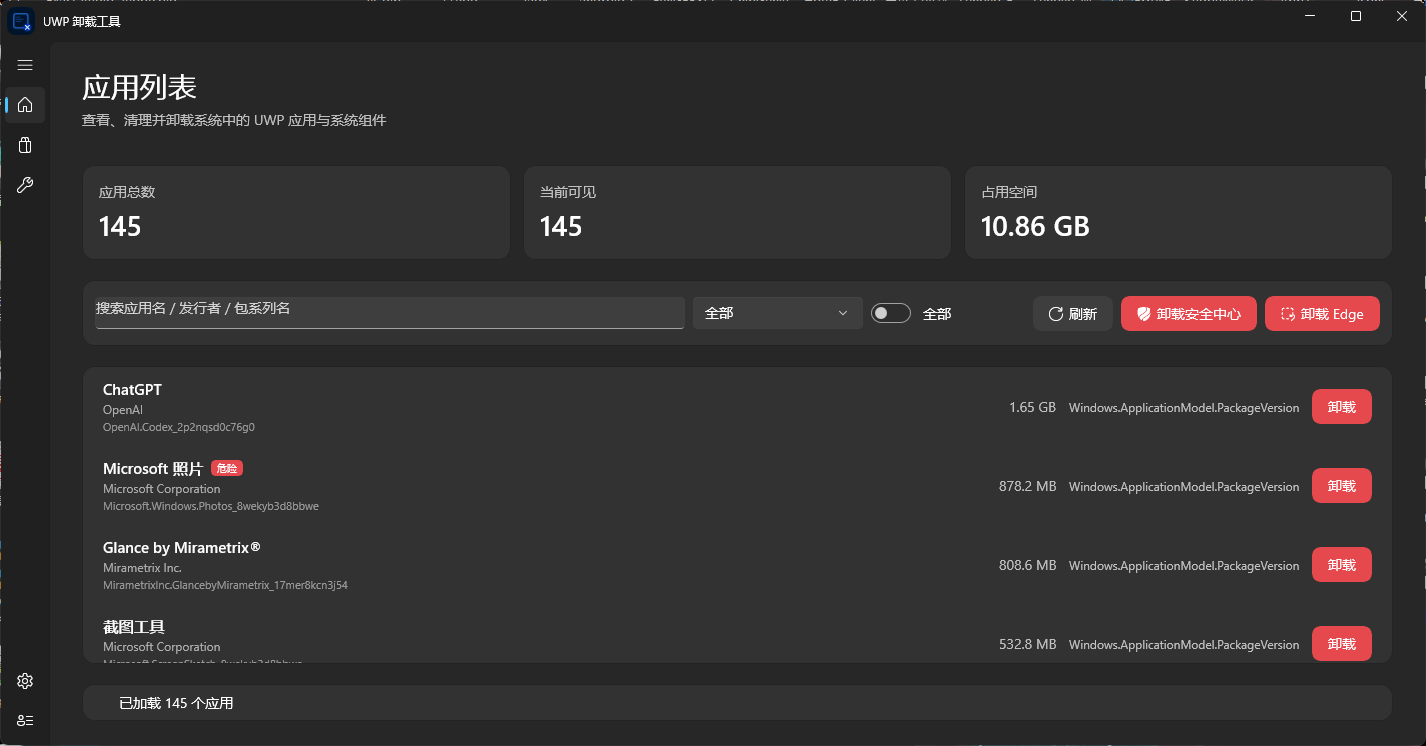This screenshot has height=746, width=1426.
Task: Click the 当前可见 card label
Action: (568, 192)
